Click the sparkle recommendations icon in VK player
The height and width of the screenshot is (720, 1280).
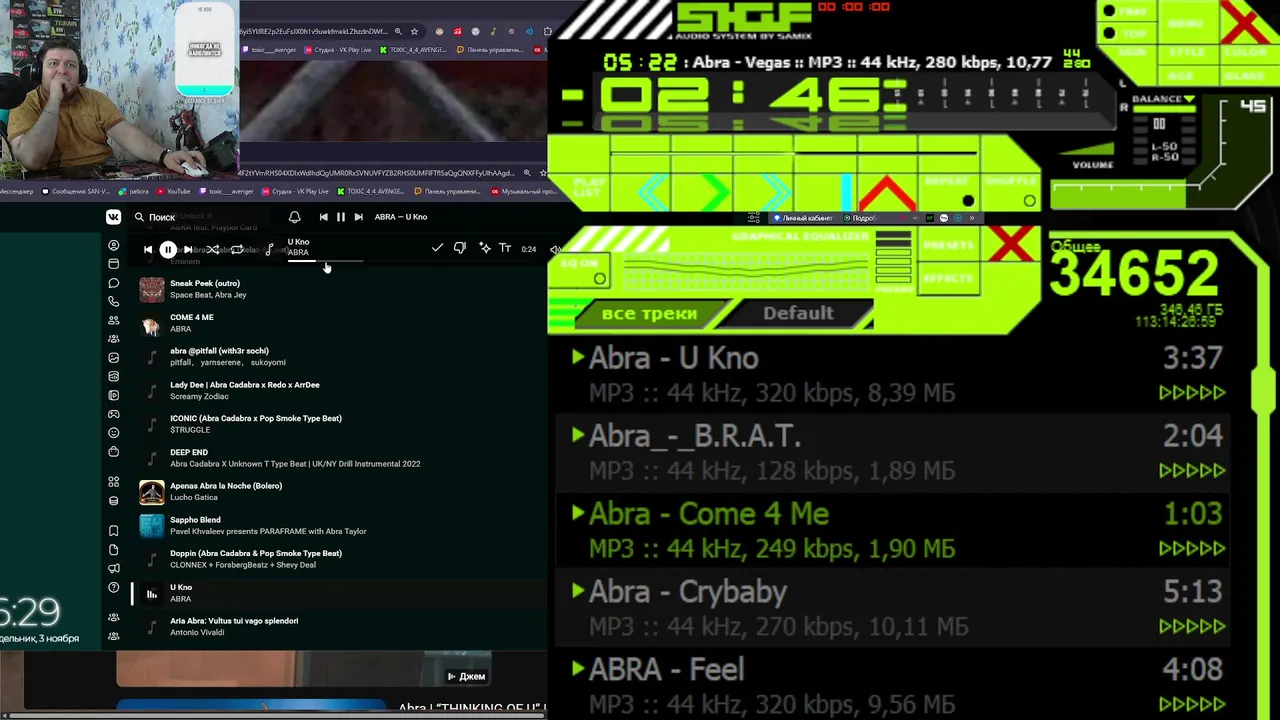484,248
